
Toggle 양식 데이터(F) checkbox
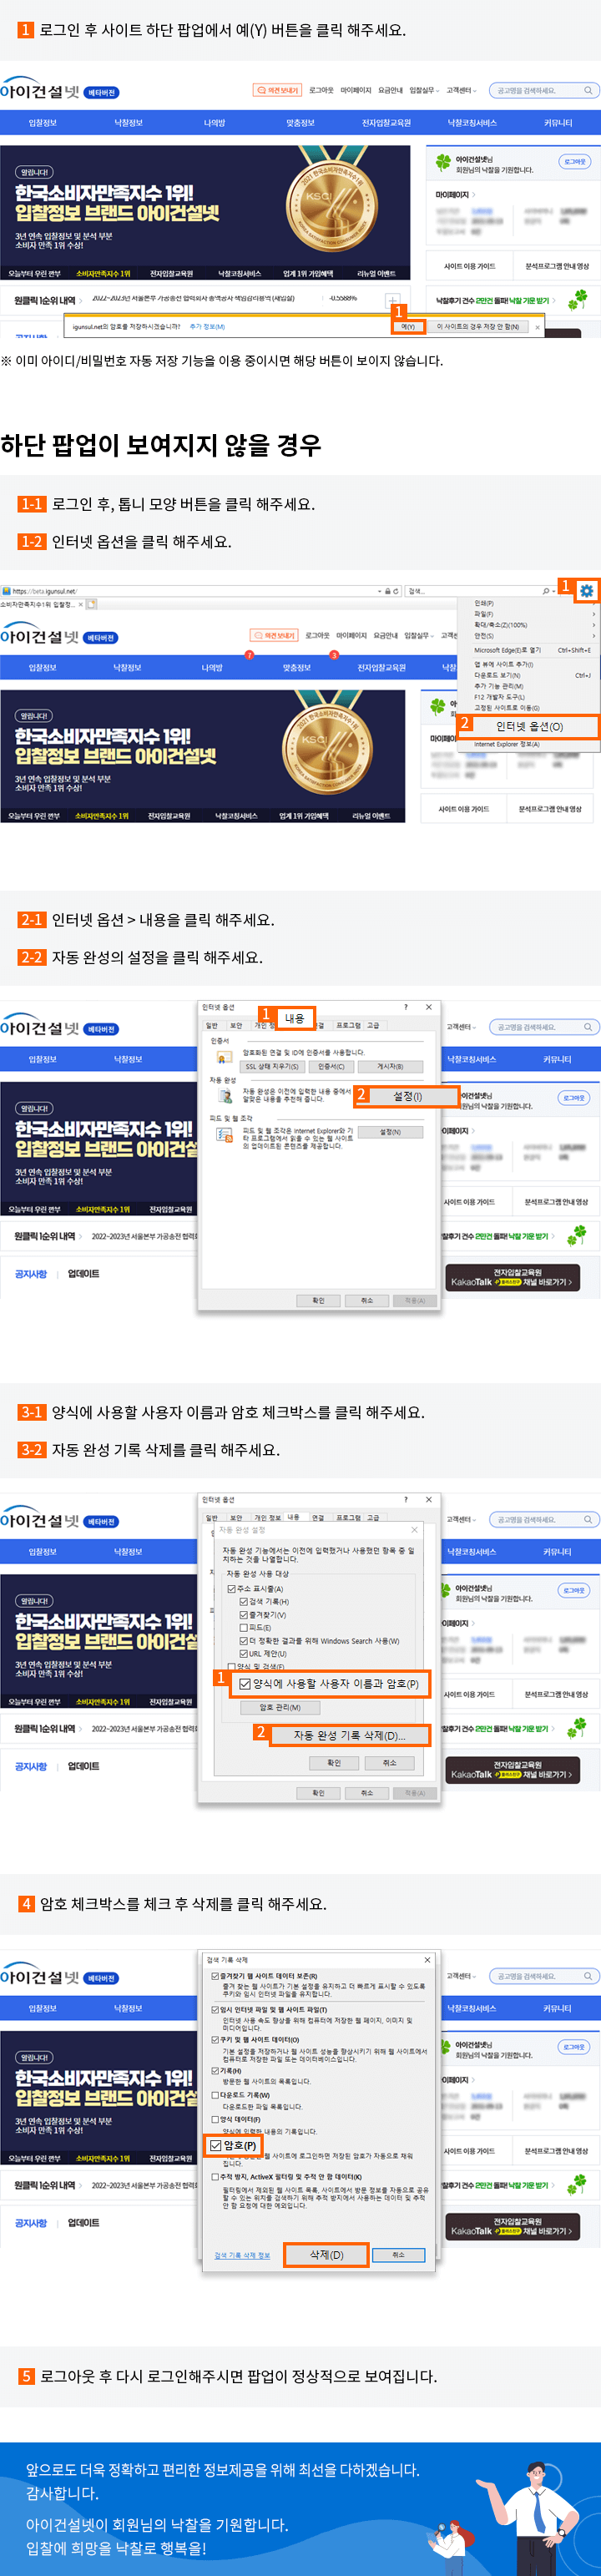coord(216,2119)
